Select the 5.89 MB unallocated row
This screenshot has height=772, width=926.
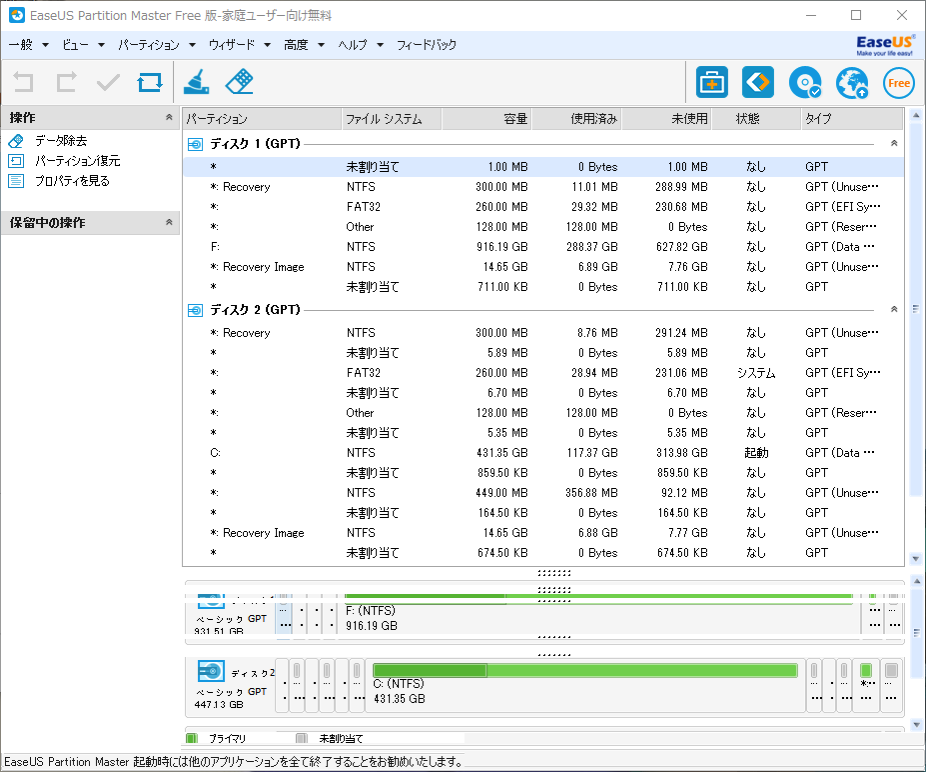(x=543, y=353)
